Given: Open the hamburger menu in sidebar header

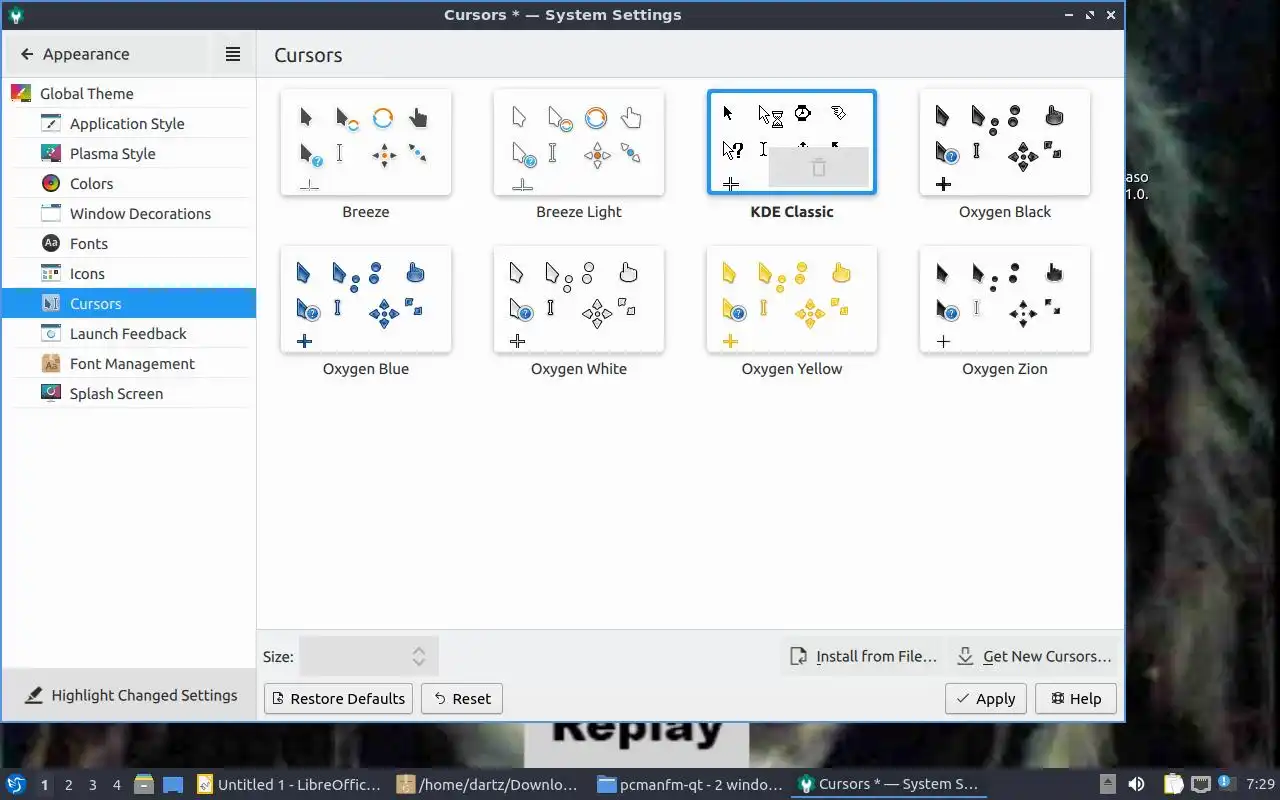Looking at the screenshot, I should click(233, 54).
